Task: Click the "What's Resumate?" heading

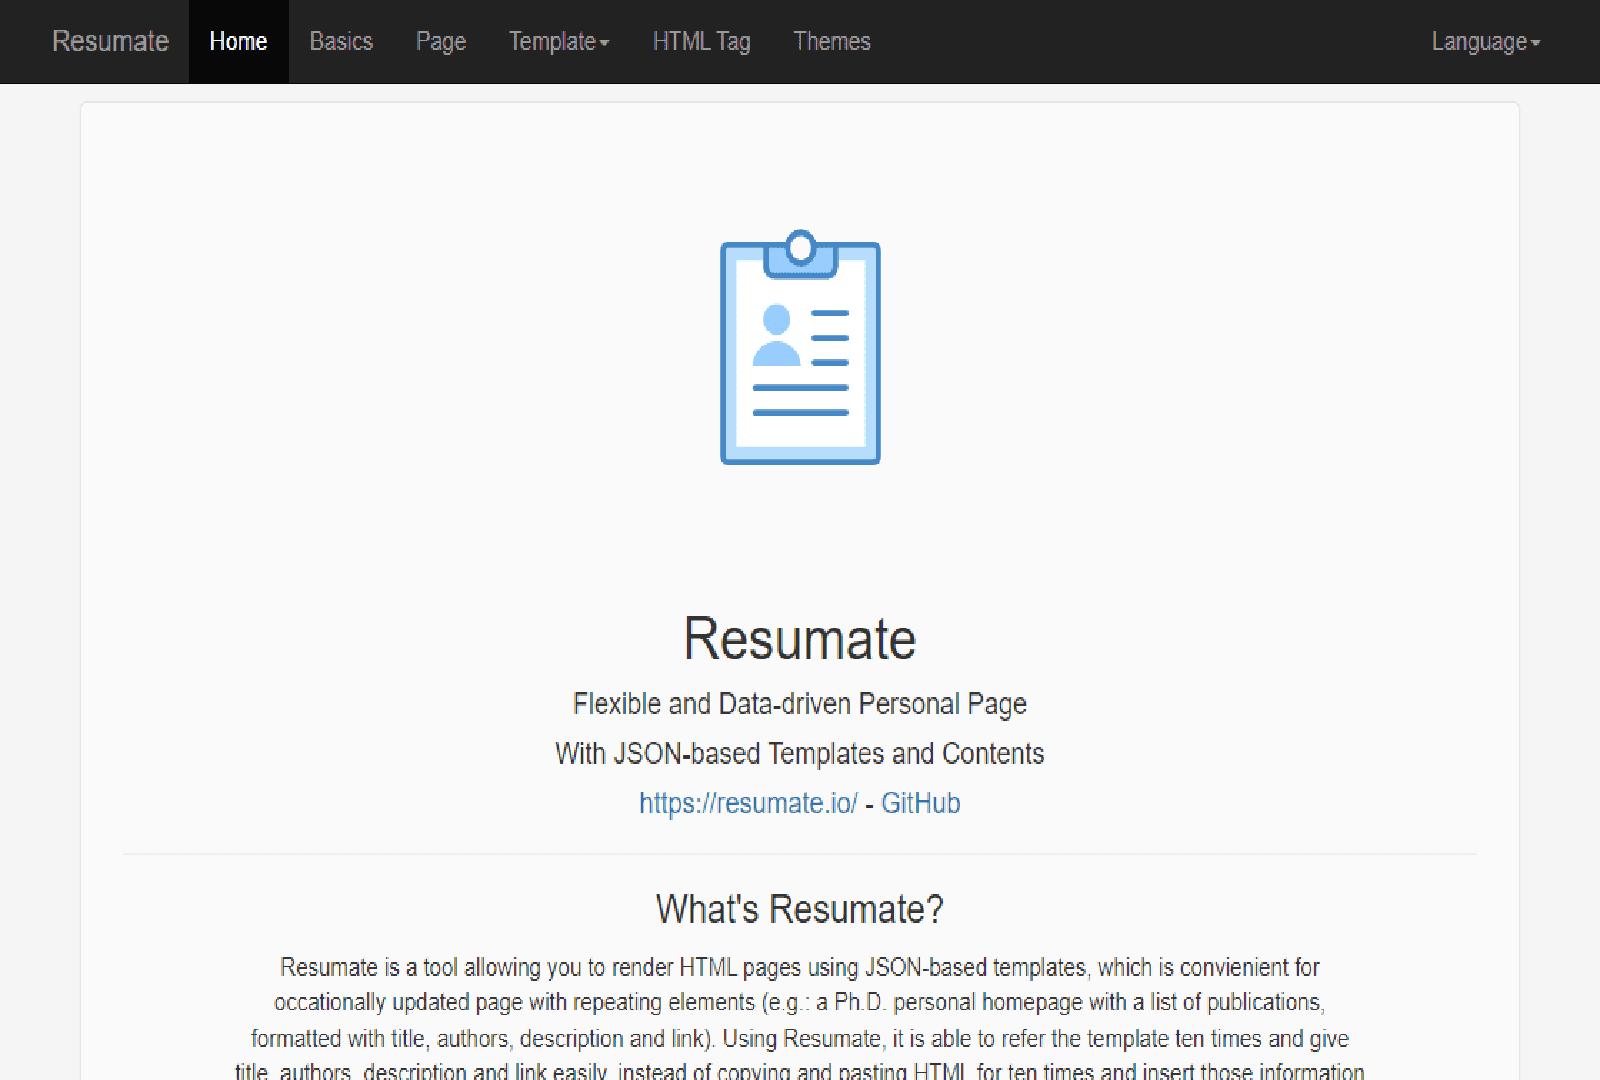Action: pos(799,909)
